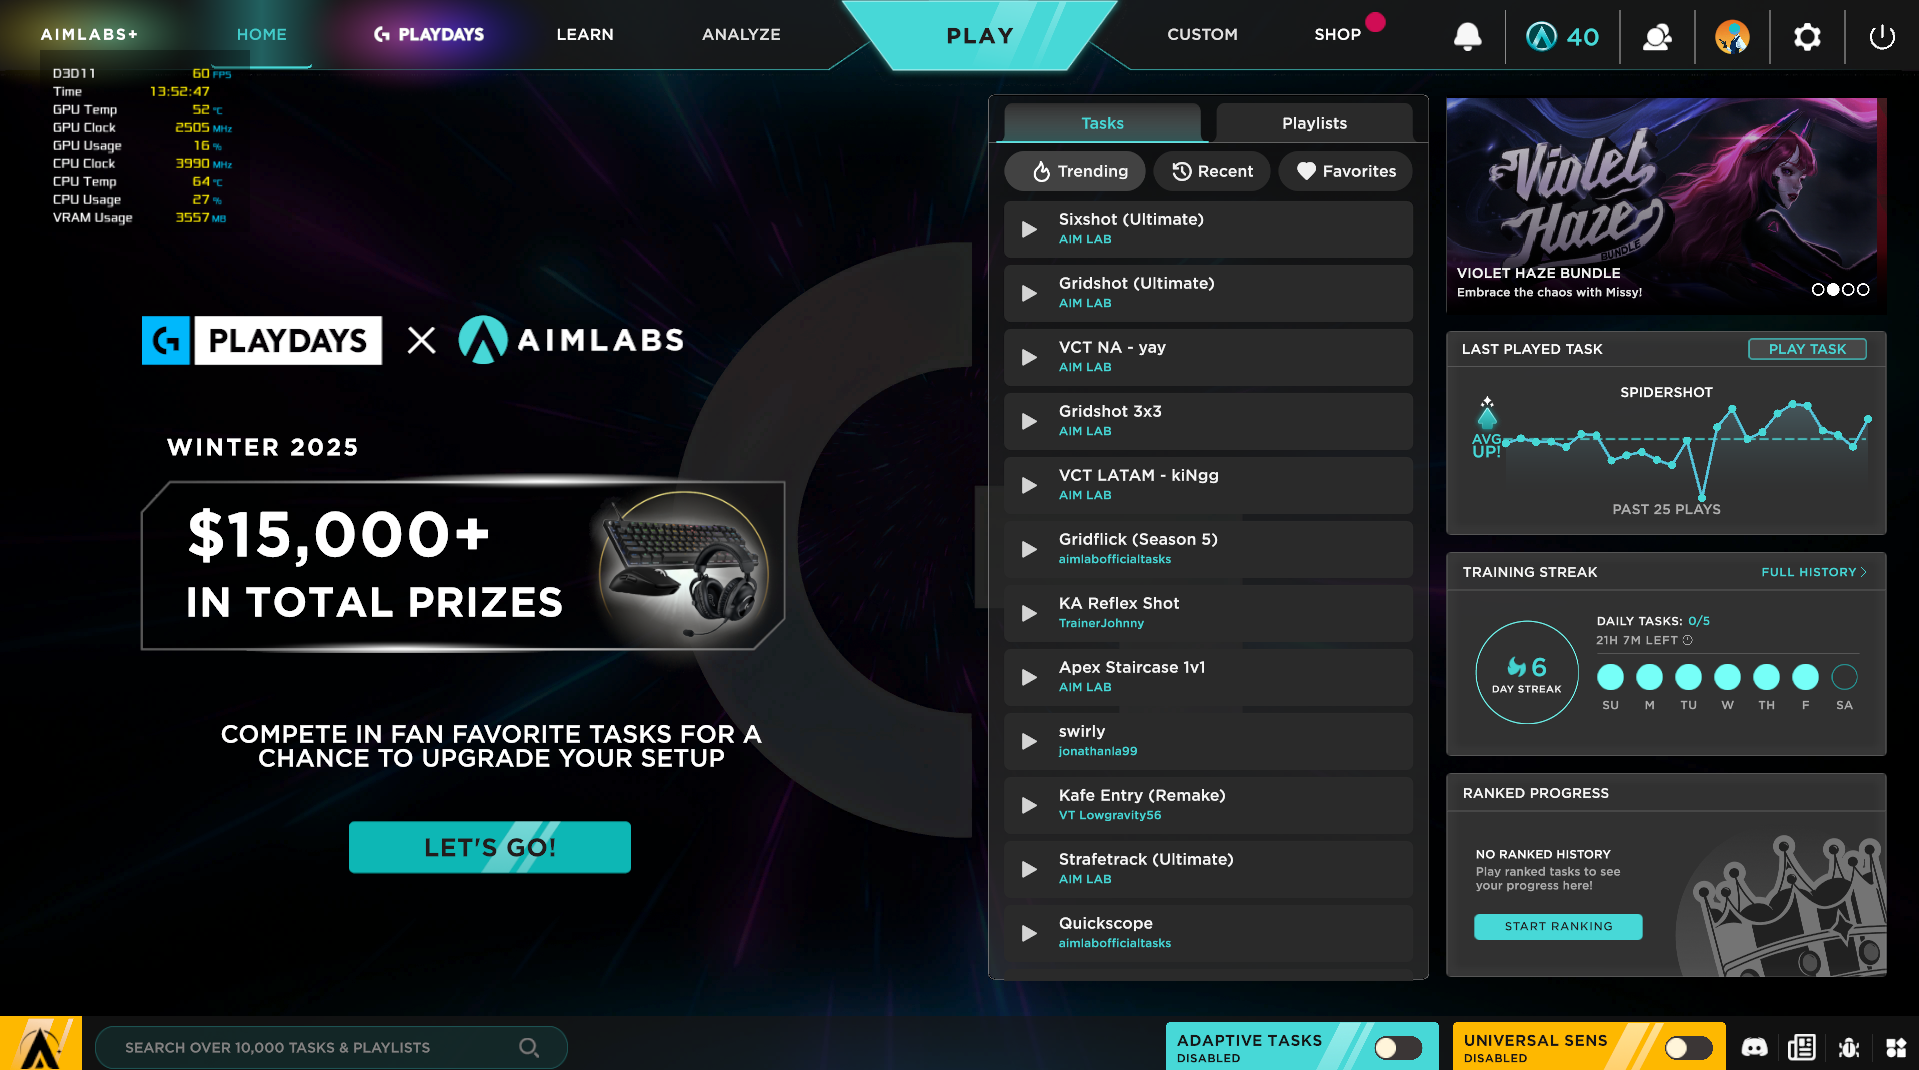Report a bug using the bug icon
This screenshot has width=1919, height=1070.
click(1848, 1047)
